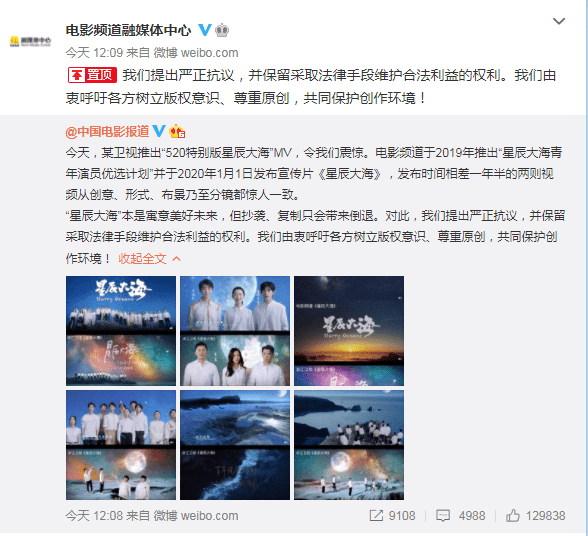Click the collapse arrow after 收起全文

(x=176, y=259)
